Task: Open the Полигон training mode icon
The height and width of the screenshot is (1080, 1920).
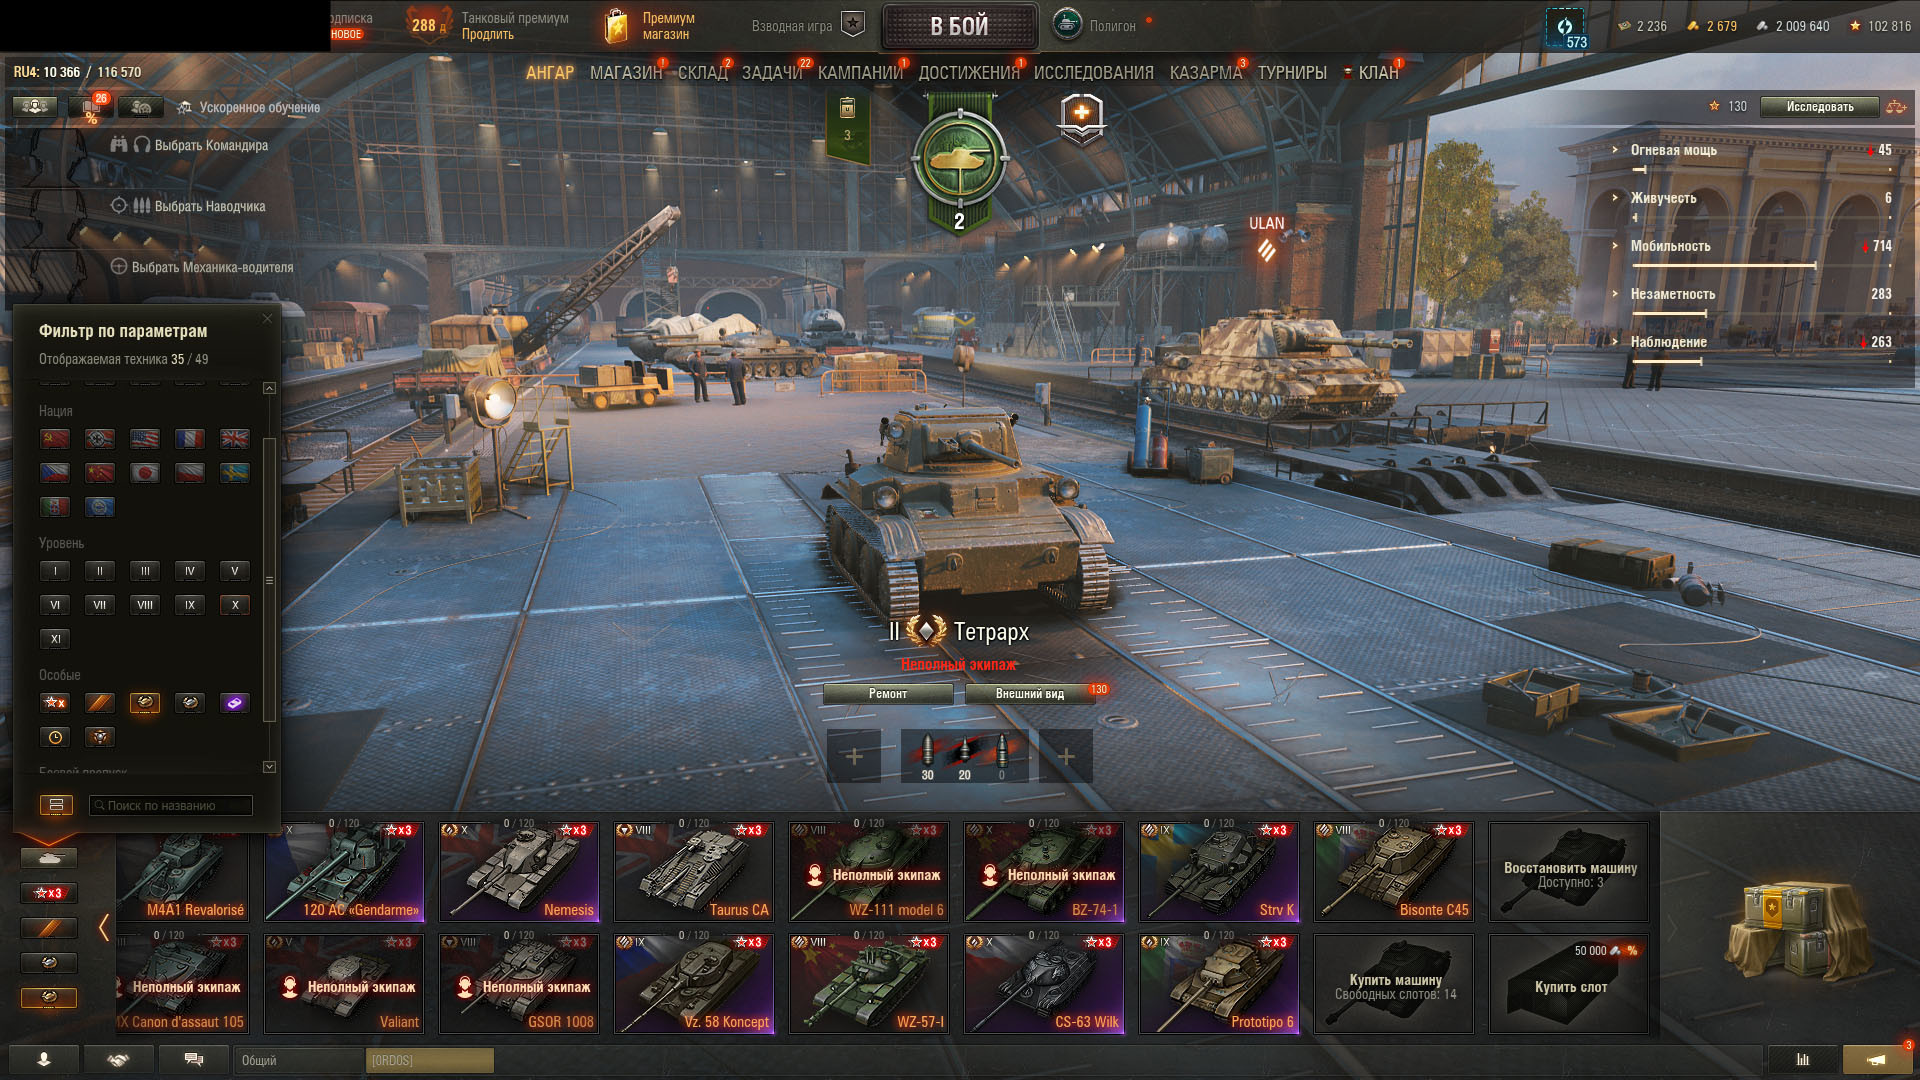Action: click(1067, 25)
